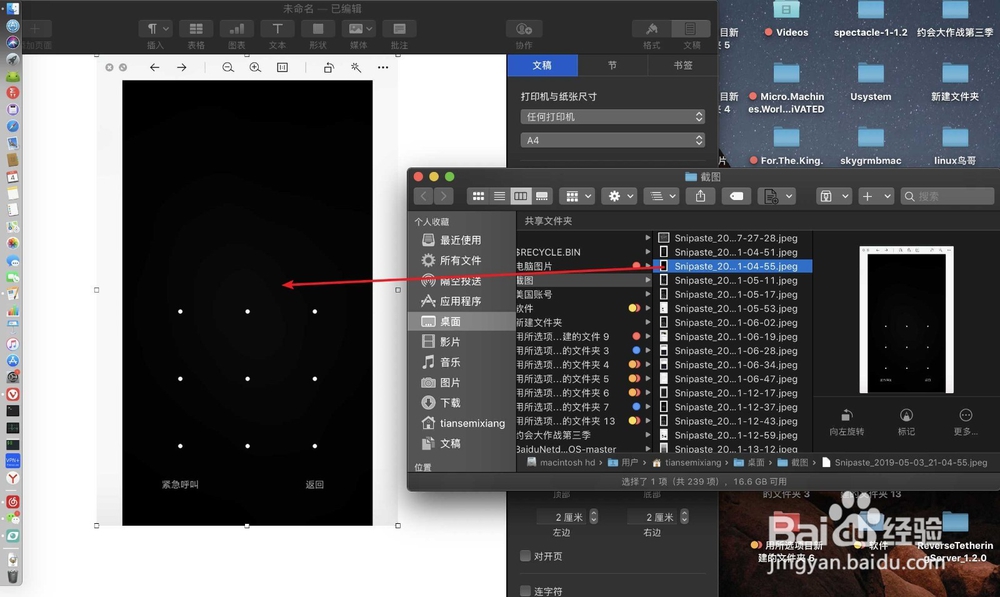1000x597 pixels.
Task: Click the back arrow in Pages toolbar
Action: tap(153, 65)
